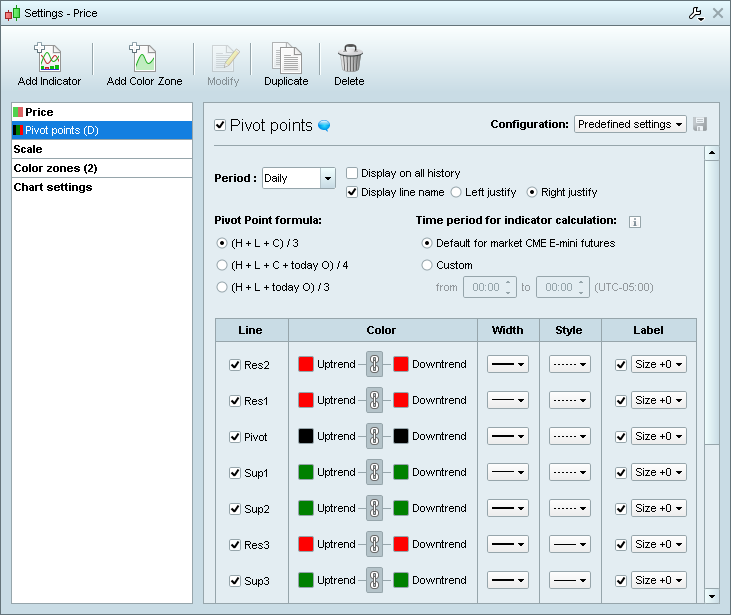Viewport: 731px width, 615px height.
Task: Click the scrollbar down arrow
Action: (x=712, y=595)
